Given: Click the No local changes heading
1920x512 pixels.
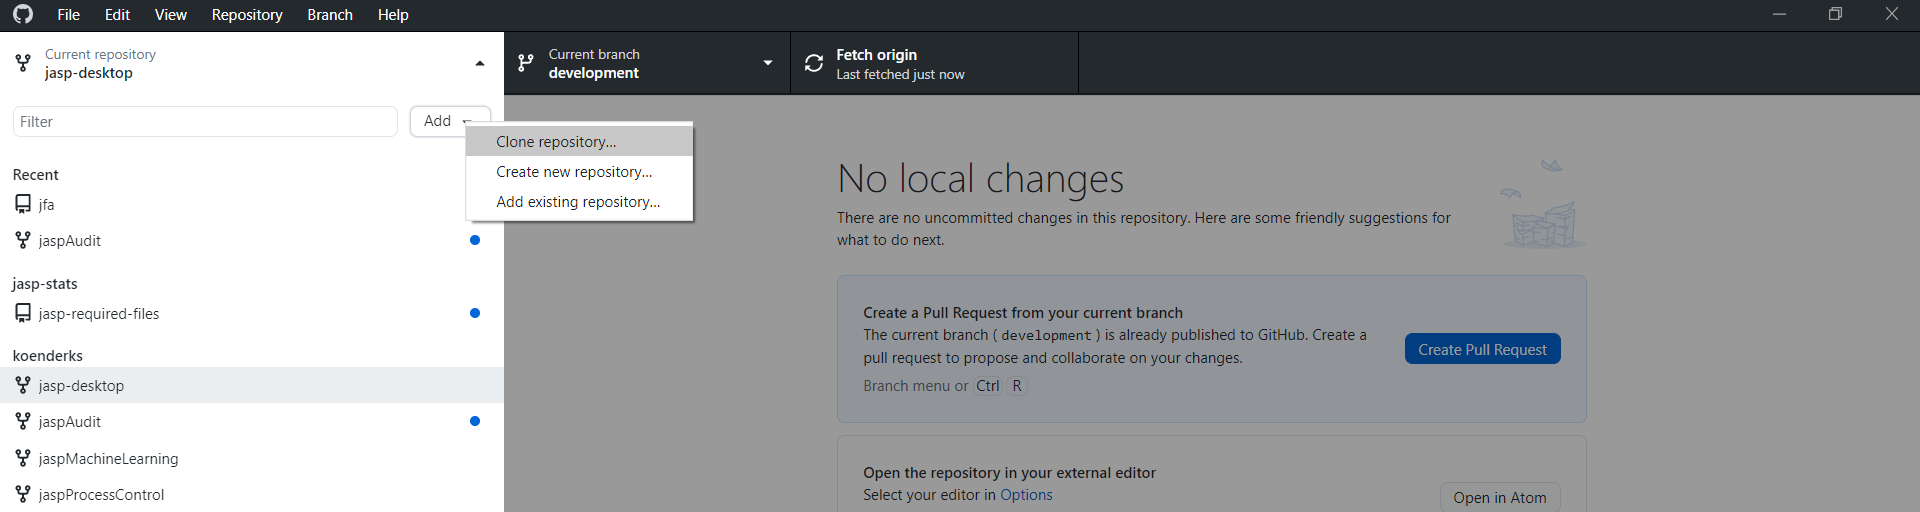Looking at the screenshot, I should coord(981,179).
